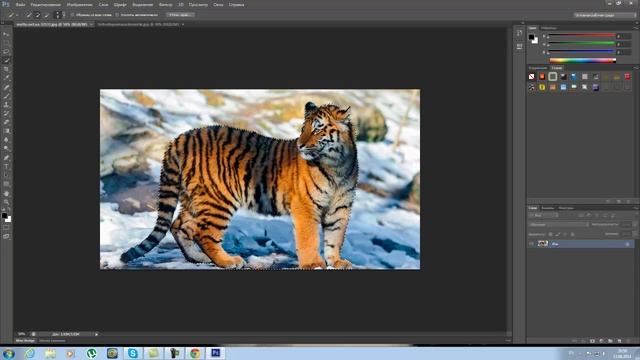Select the Move tool

click(6, 34)
